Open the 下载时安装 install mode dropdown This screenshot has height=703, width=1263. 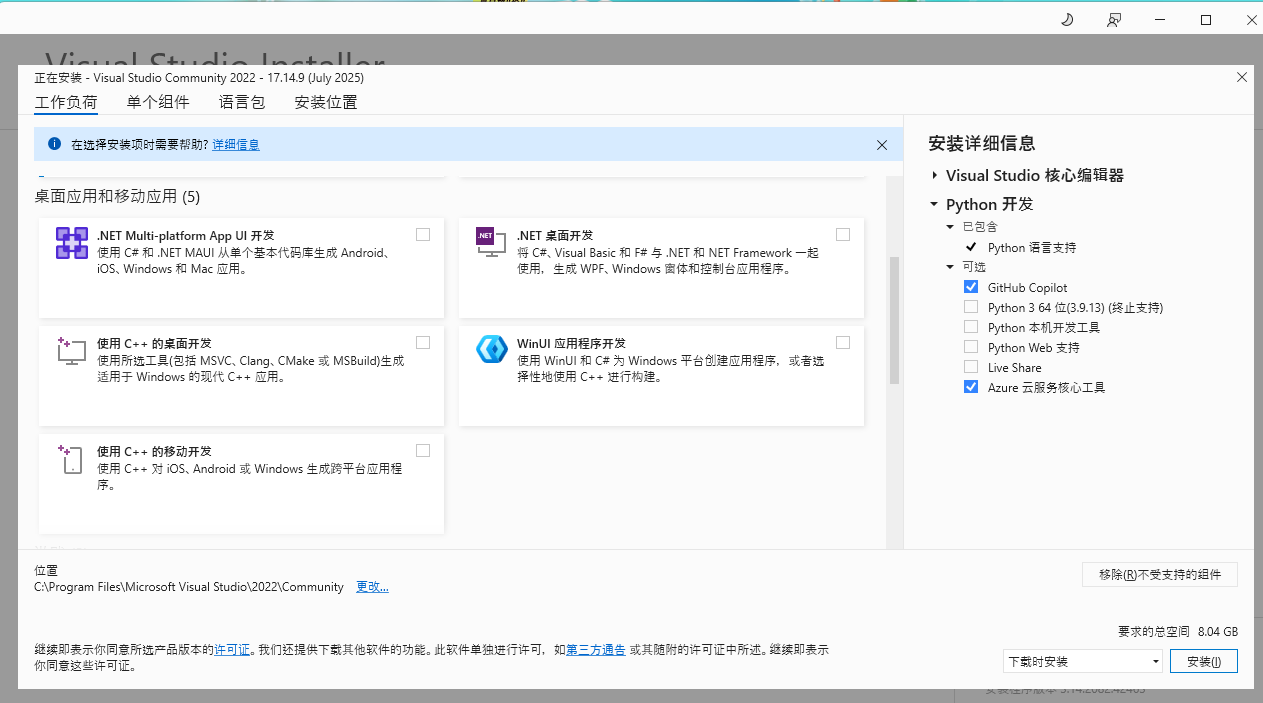point(1082,661)
